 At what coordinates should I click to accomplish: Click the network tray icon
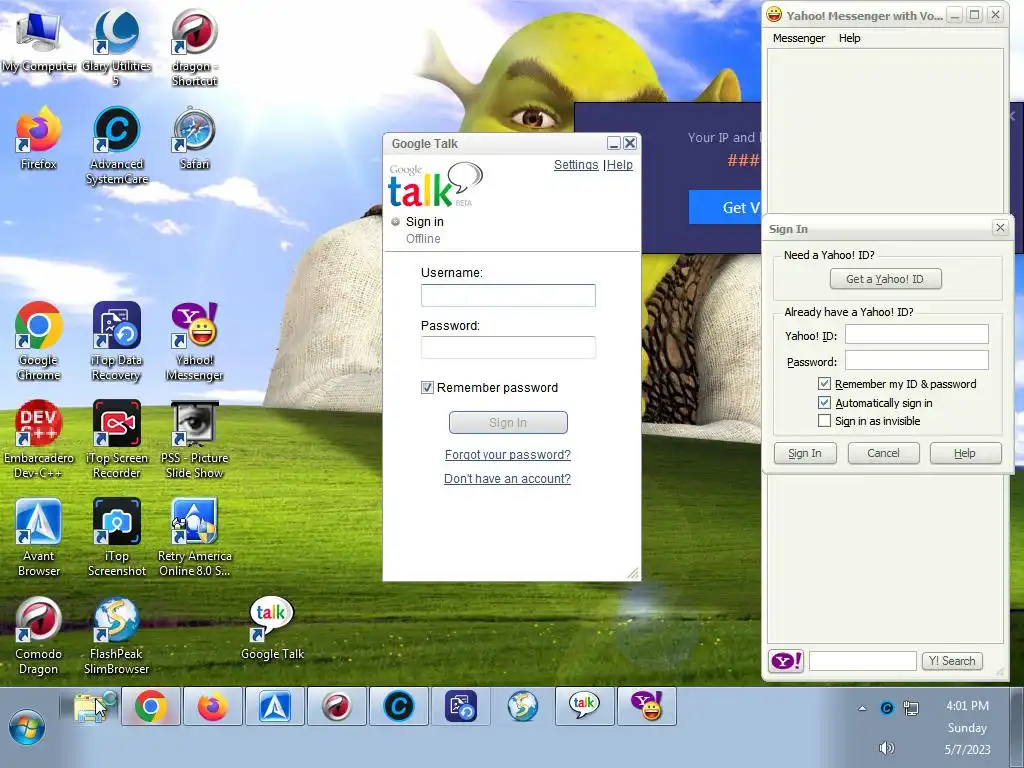(x=911, y=708)
